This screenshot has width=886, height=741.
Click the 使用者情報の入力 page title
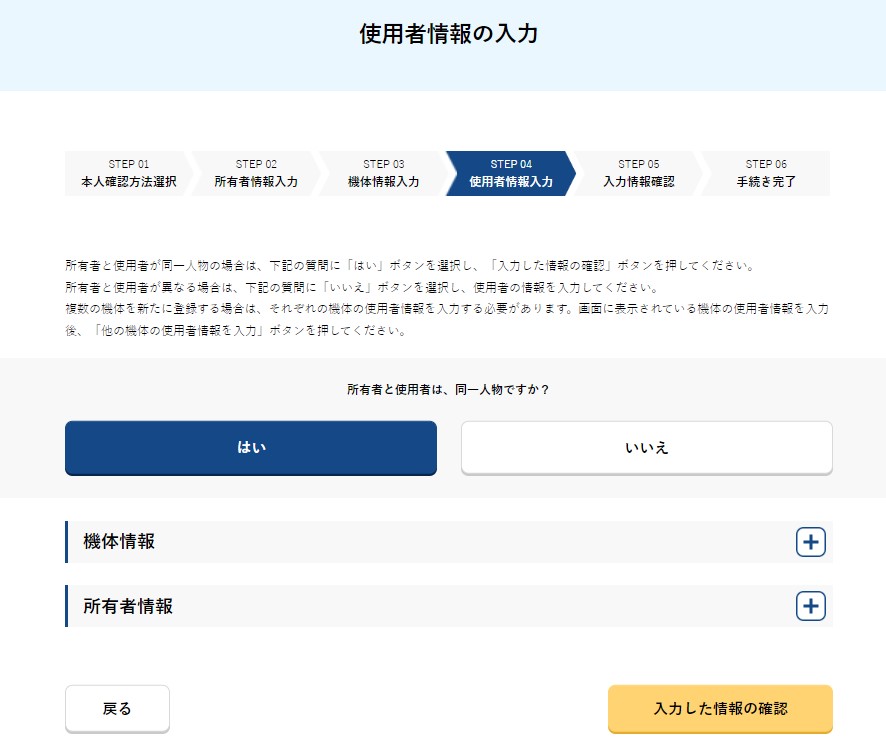[x=449, y=34]
